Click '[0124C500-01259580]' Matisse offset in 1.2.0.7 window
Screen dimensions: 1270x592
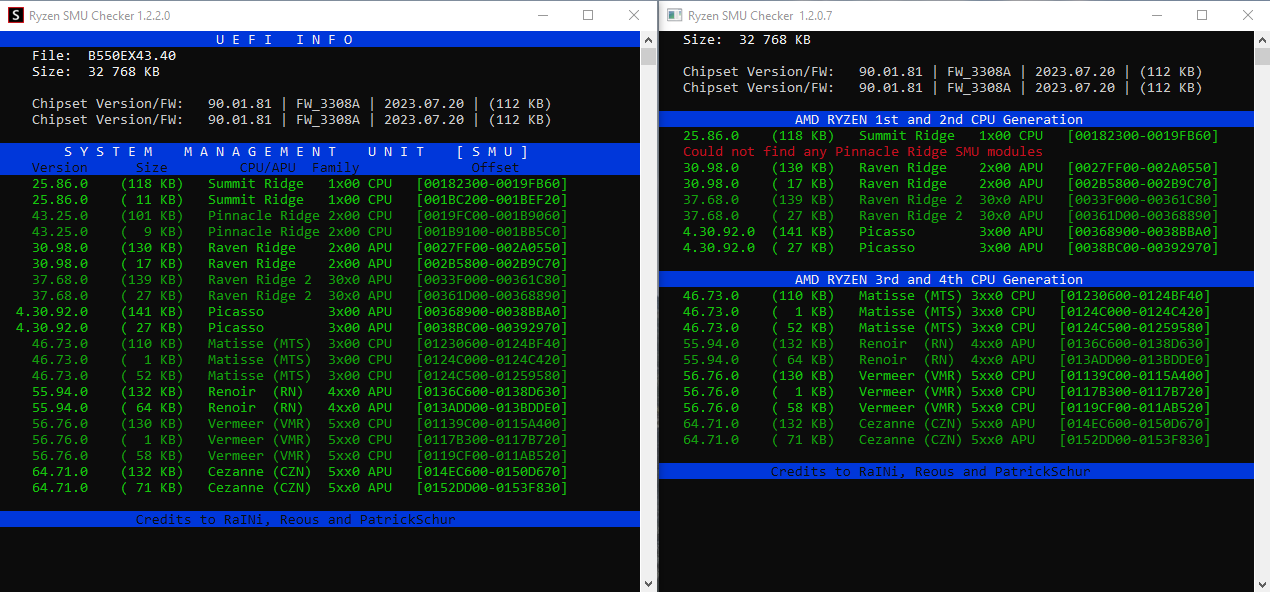pos(1135,328)
